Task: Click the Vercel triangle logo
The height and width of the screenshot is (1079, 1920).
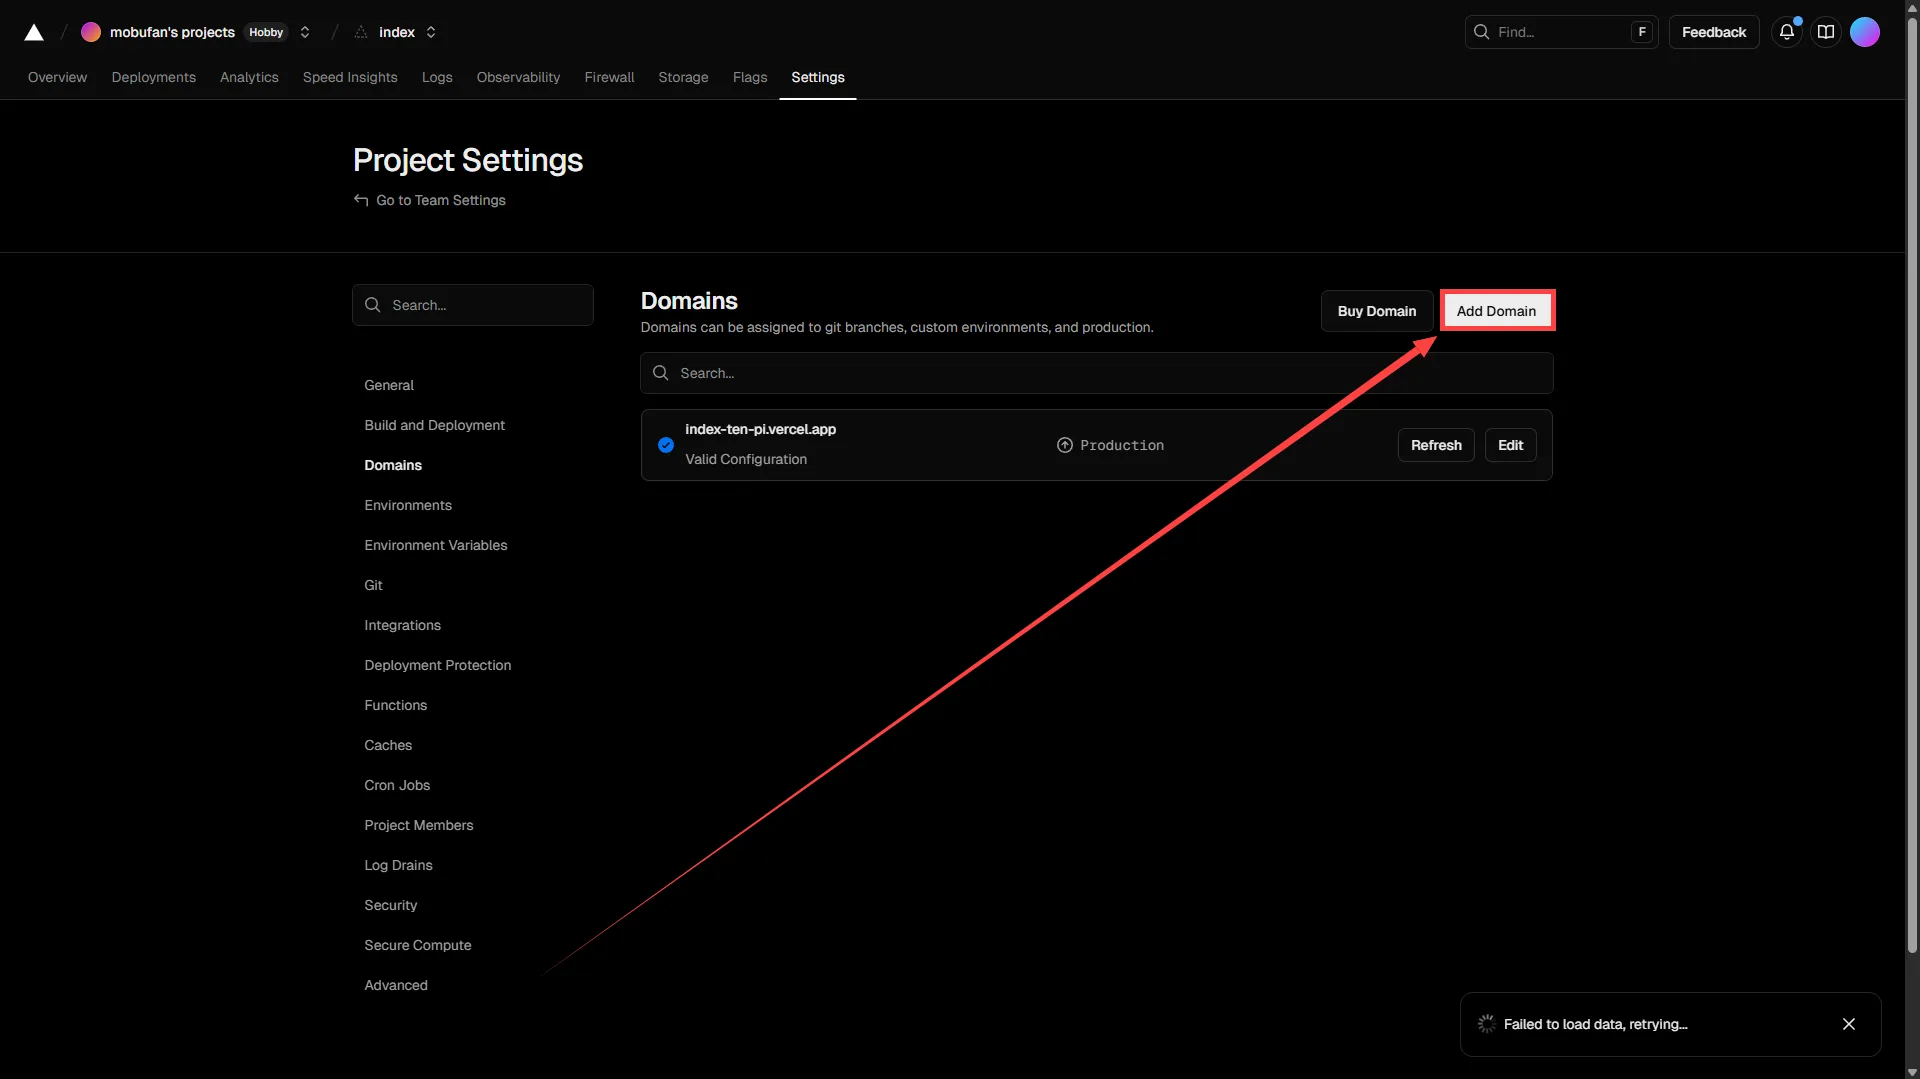Action: 34,32
